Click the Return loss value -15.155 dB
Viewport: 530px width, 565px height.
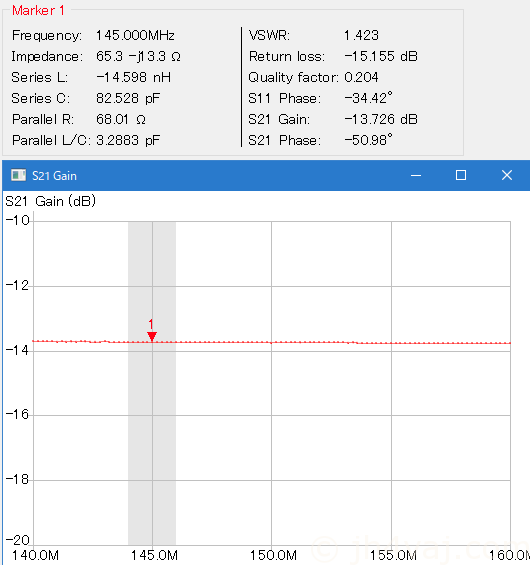pyautogui.click(x=381, y=56)
